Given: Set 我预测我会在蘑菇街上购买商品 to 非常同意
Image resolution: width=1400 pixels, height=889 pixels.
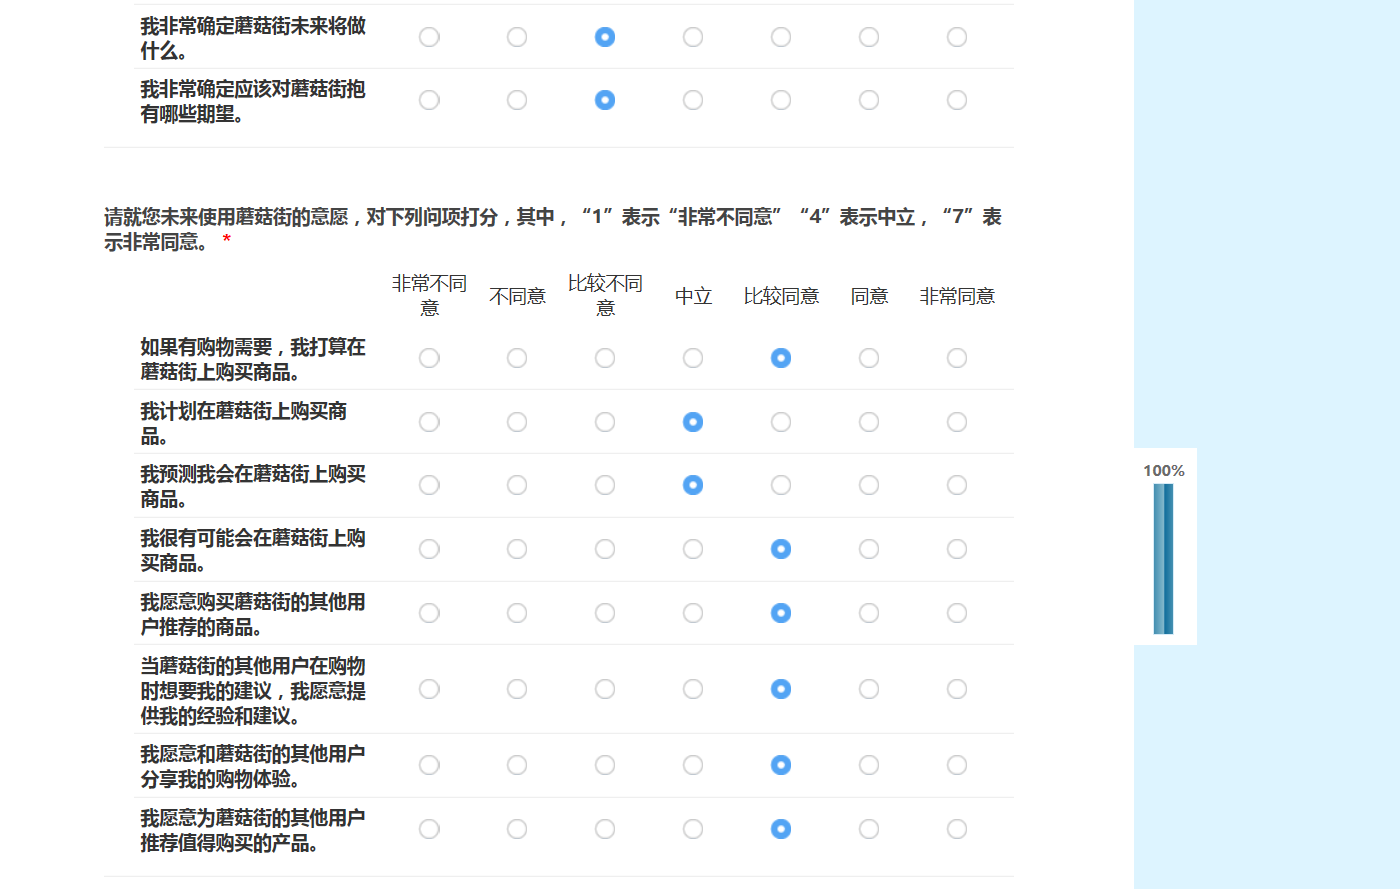Looking at the screenshot, I should click(957, 485).
